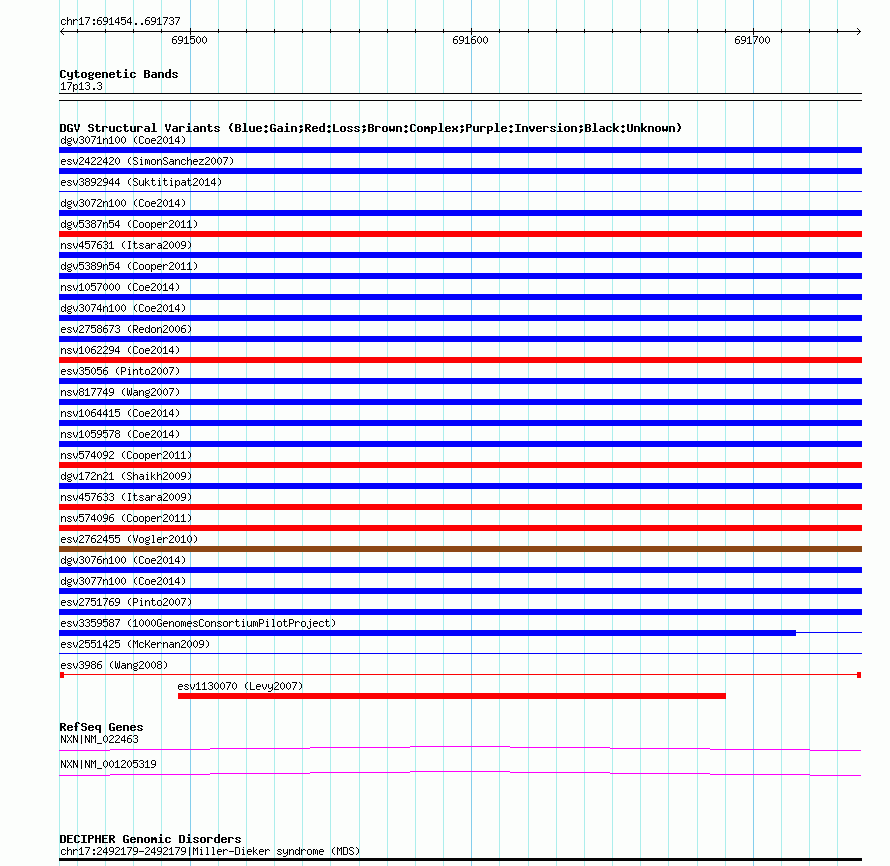The image size is (890, 866).
Task: Open the esv3986 (Wang2008) variant label
Action: tap(114, 665)
